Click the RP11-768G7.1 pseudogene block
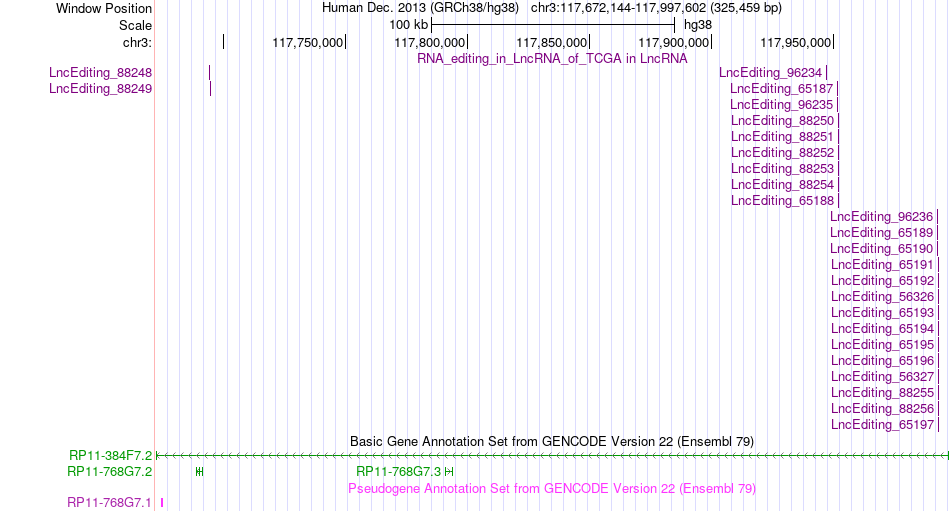 click(162, 503)
